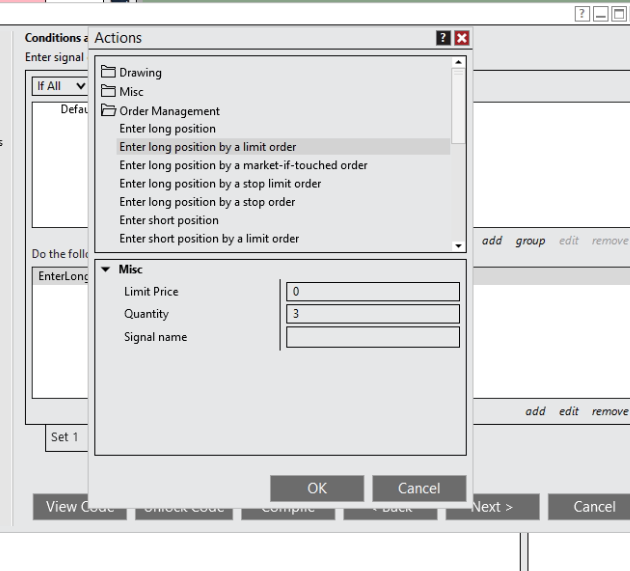Image resolution: width=630 pixels, height=571 pixels.
Task: Open help in the main window title bar
Action: [582, 14]
